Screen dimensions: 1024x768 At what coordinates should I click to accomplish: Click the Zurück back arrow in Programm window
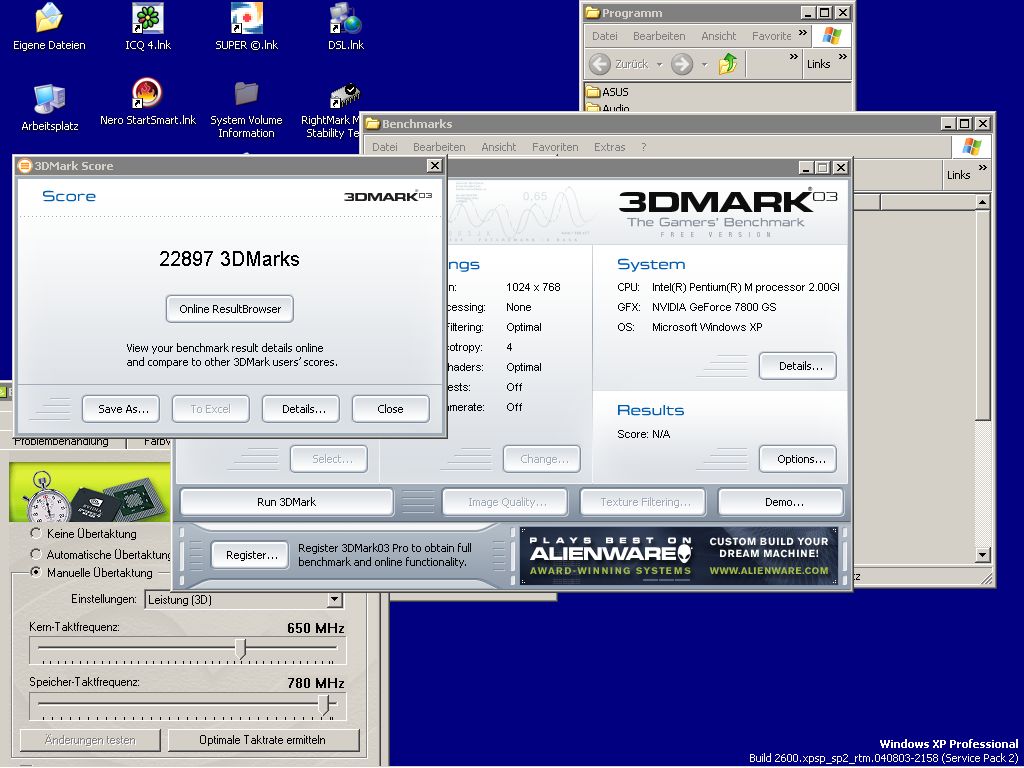600,64
